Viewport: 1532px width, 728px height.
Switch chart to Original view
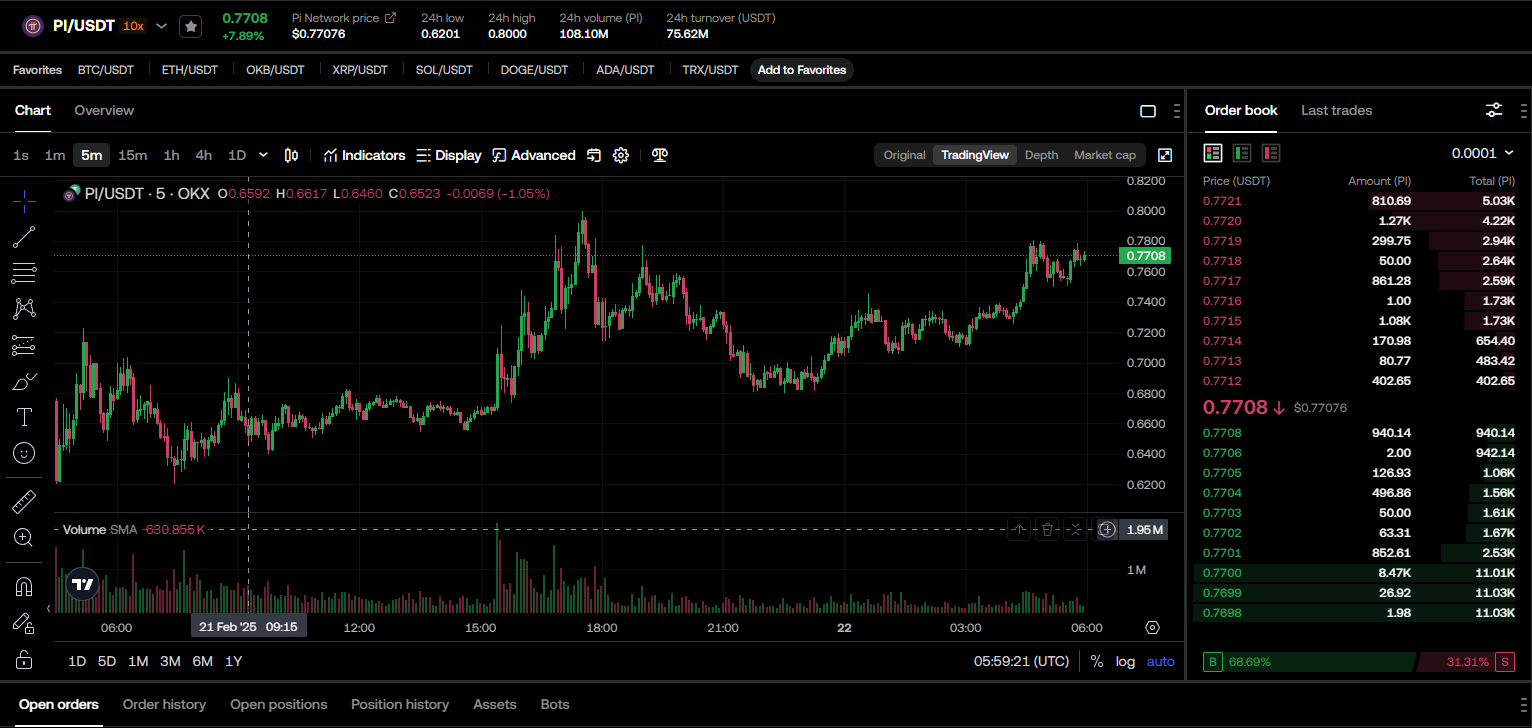[x=904, y=155]
